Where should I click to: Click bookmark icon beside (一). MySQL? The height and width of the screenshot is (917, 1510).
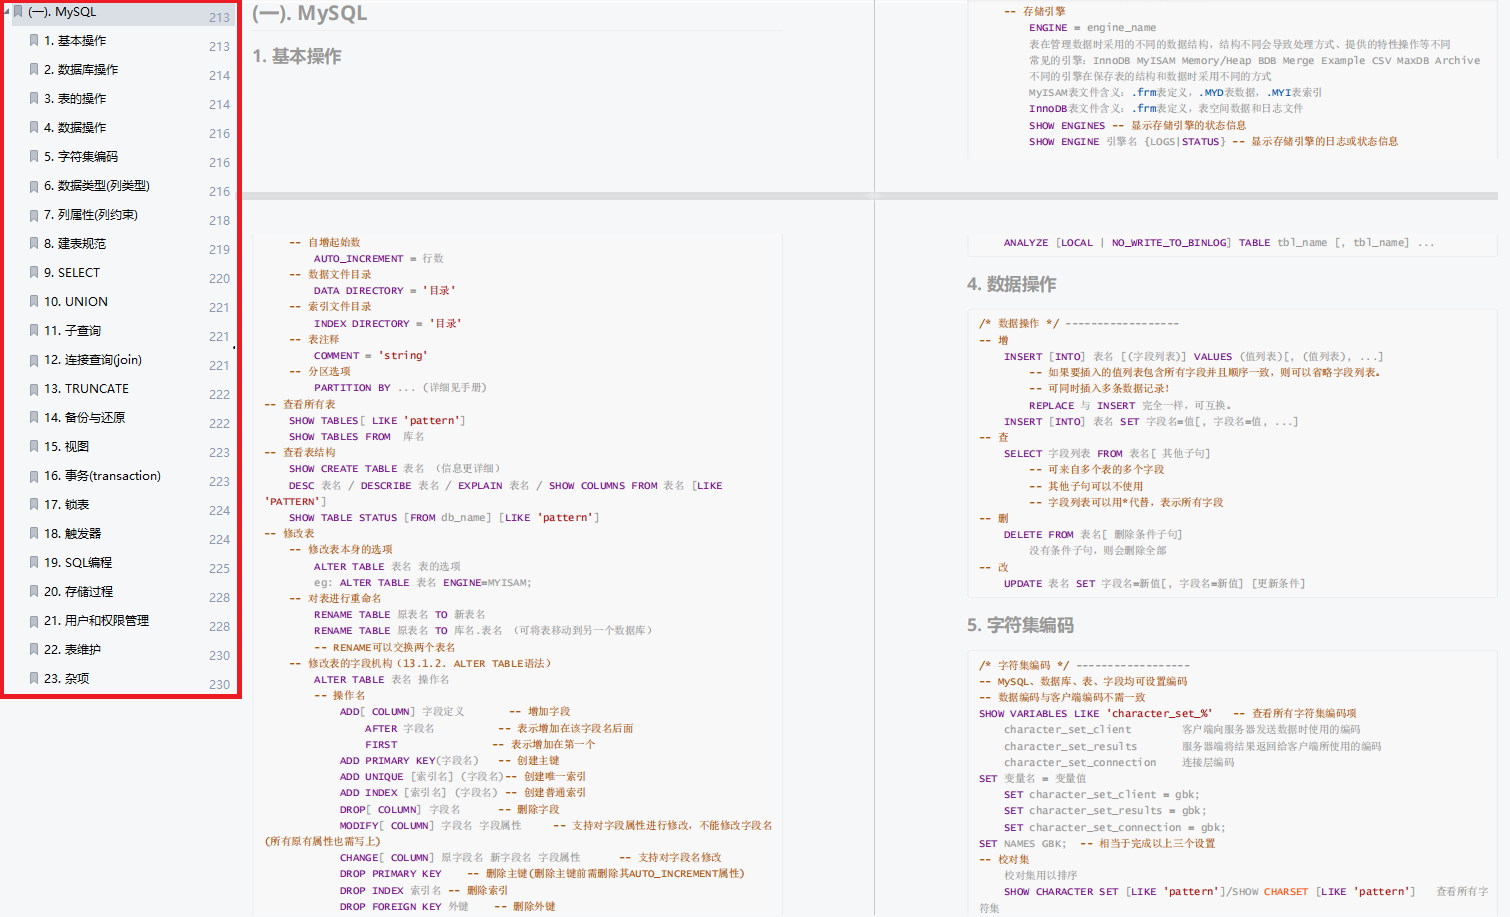[x=18, y=12]
